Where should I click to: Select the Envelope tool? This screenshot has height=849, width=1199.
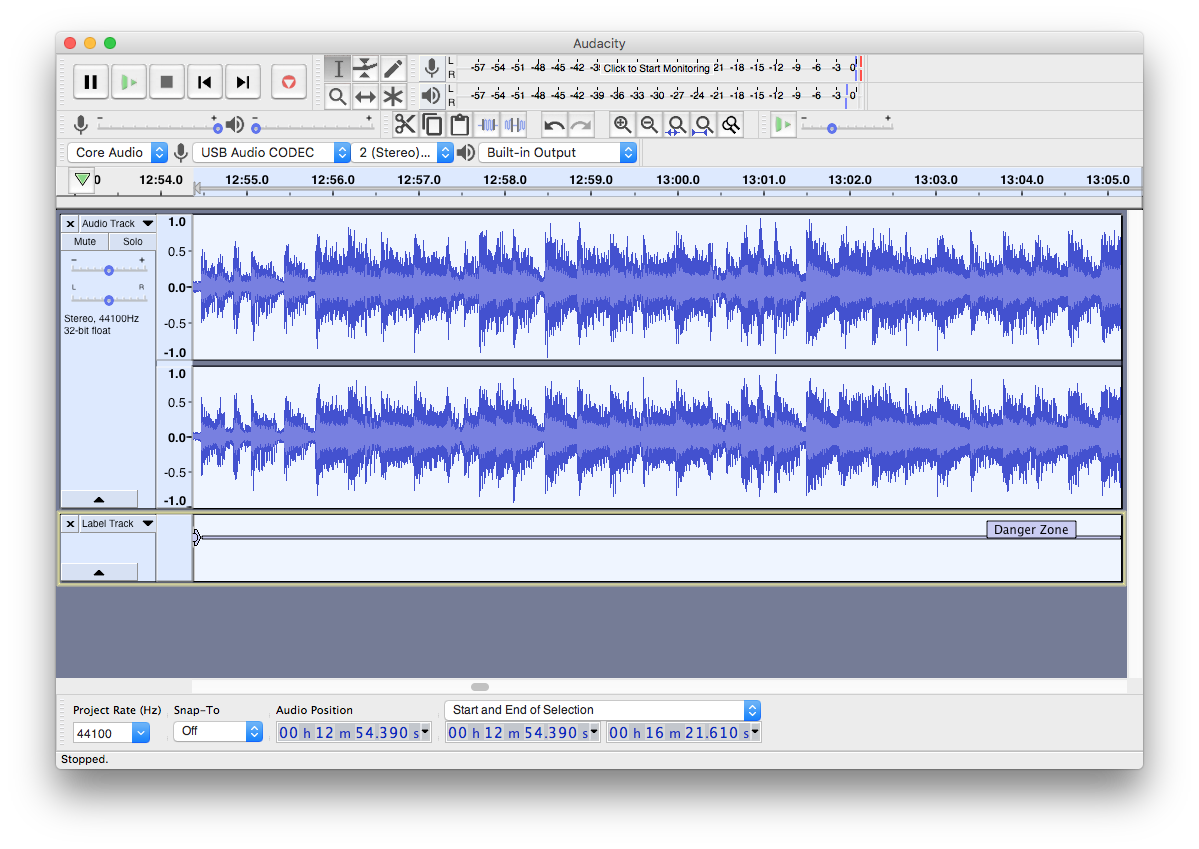click(x=365, y=68)
